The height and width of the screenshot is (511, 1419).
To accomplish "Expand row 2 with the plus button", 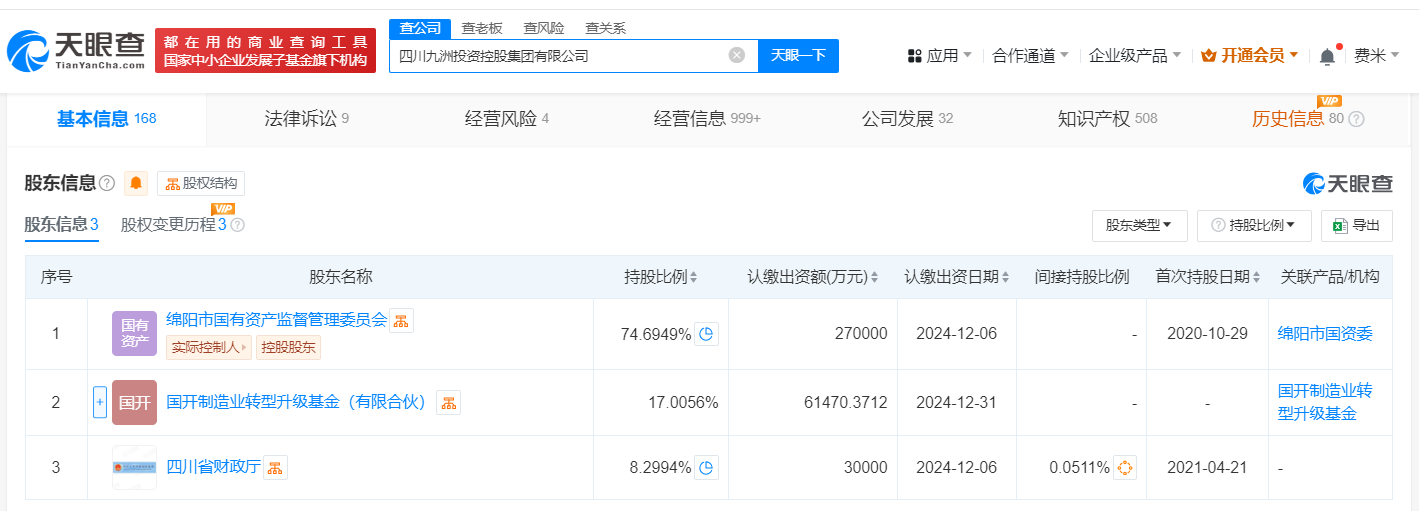I will tap(100, 402).
